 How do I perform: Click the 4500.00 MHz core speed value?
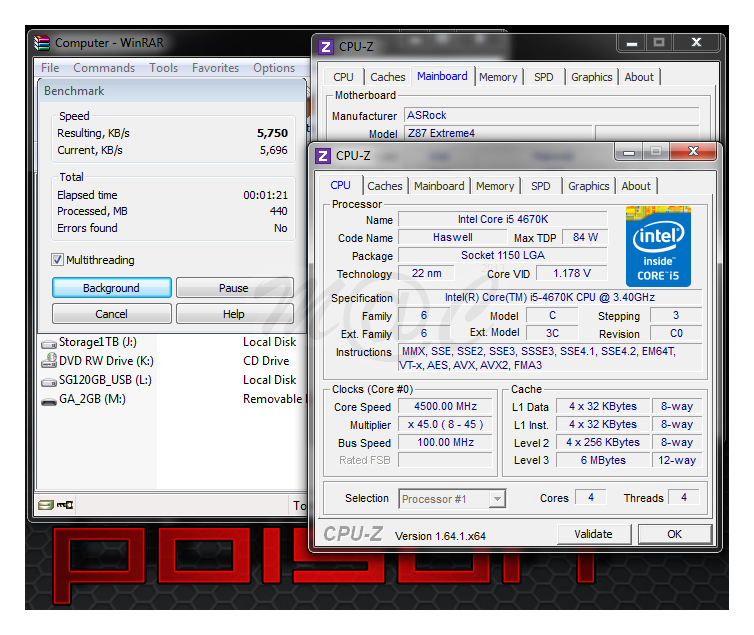click(x=445, y=406)
